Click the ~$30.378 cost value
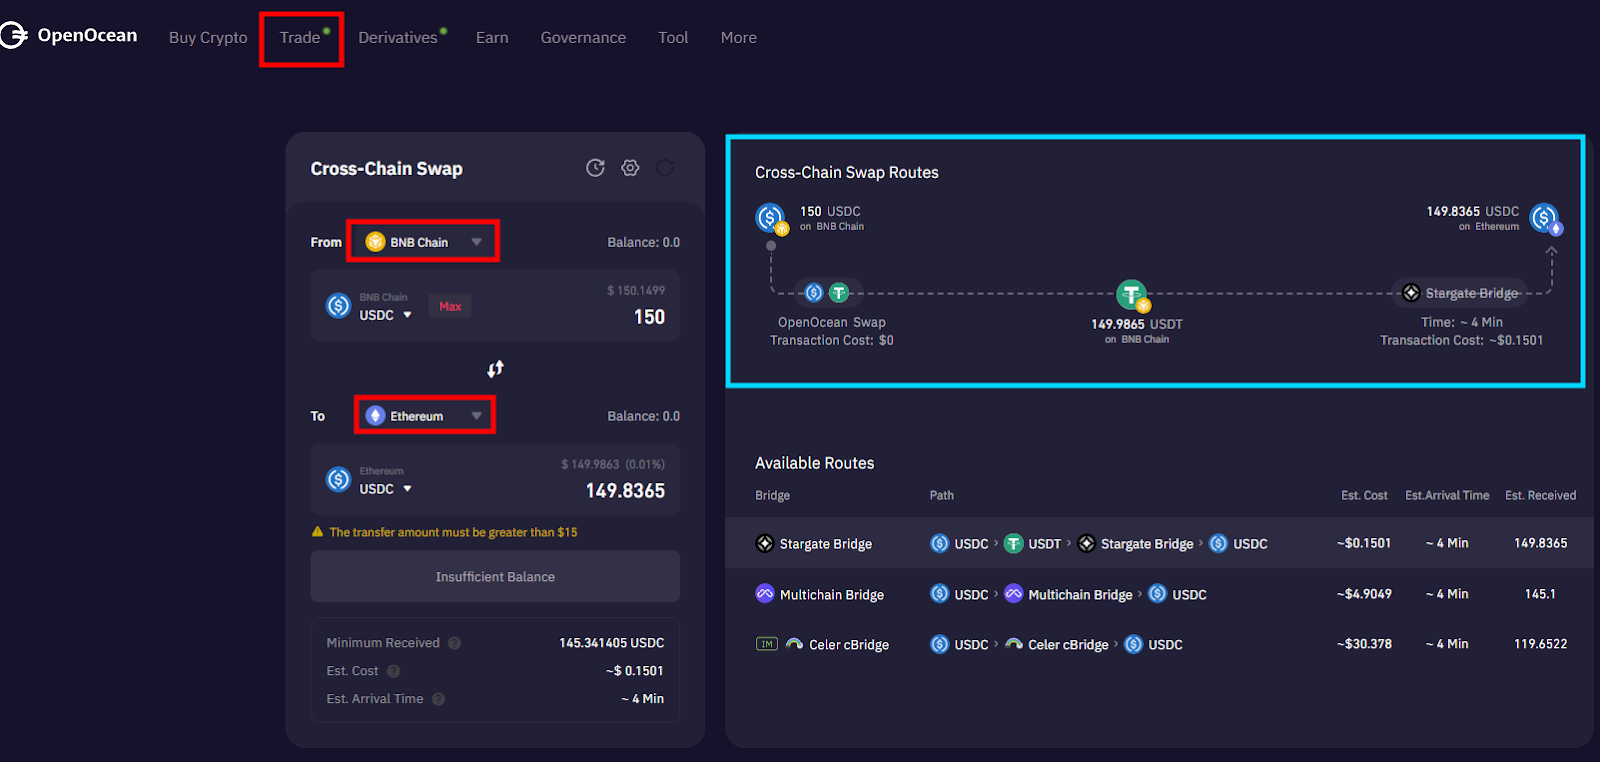1600x762 pixels. click(x=1364, y=644)
